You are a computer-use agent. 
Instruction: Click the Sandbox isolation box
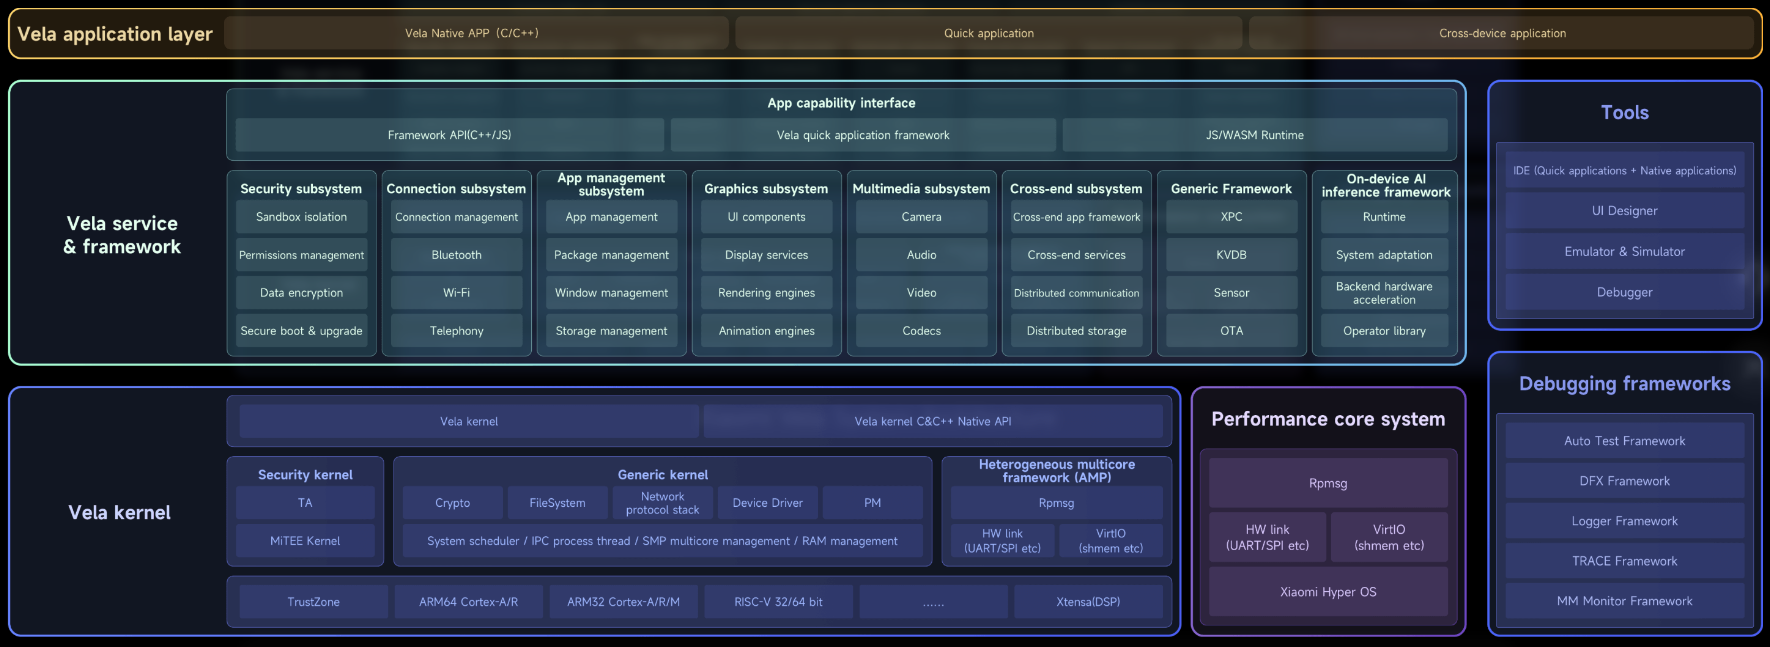click(302, 217)
